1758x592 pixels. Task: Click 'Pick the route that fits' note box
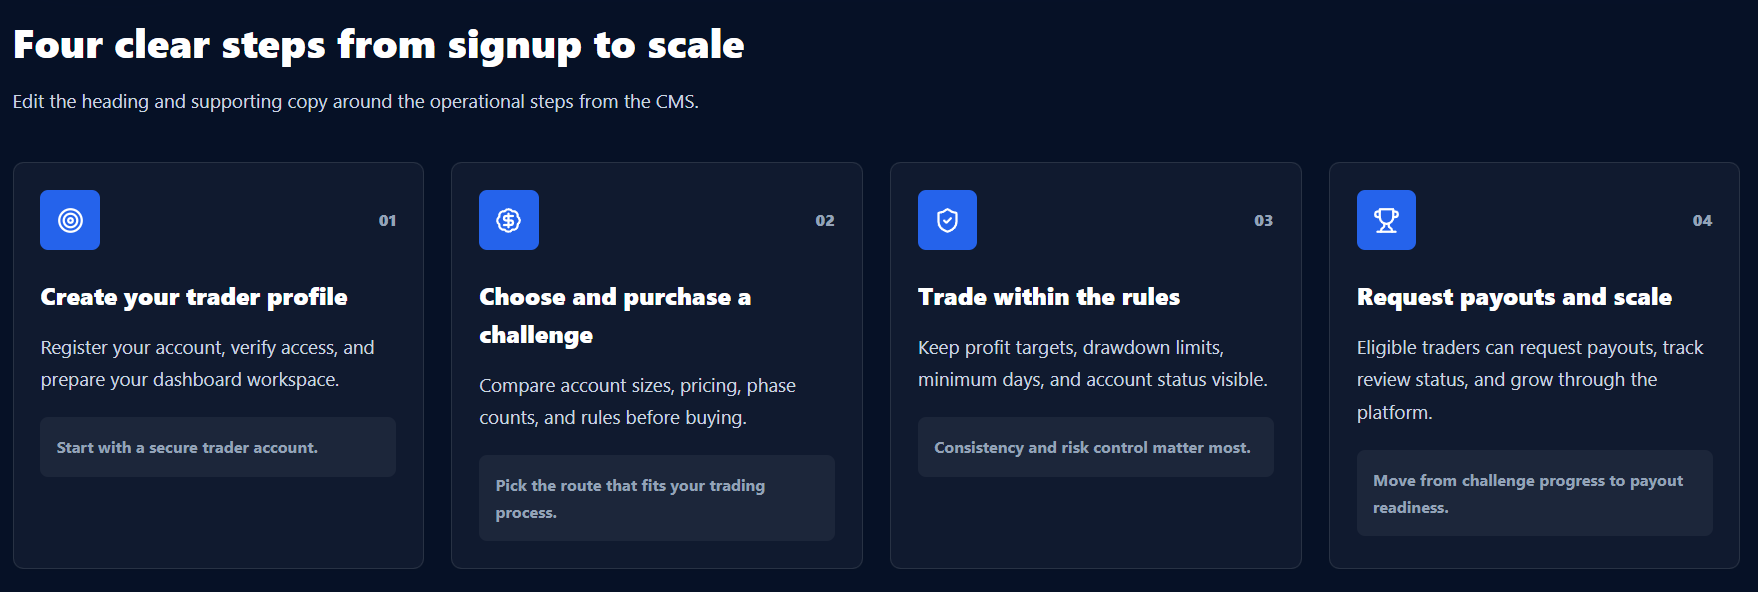point(657,498)
